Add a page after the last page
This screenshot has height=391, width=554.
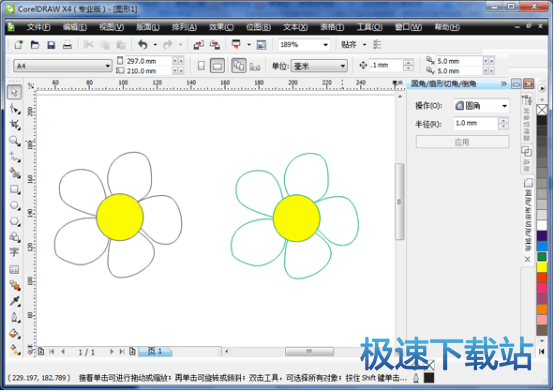point(132,351)
